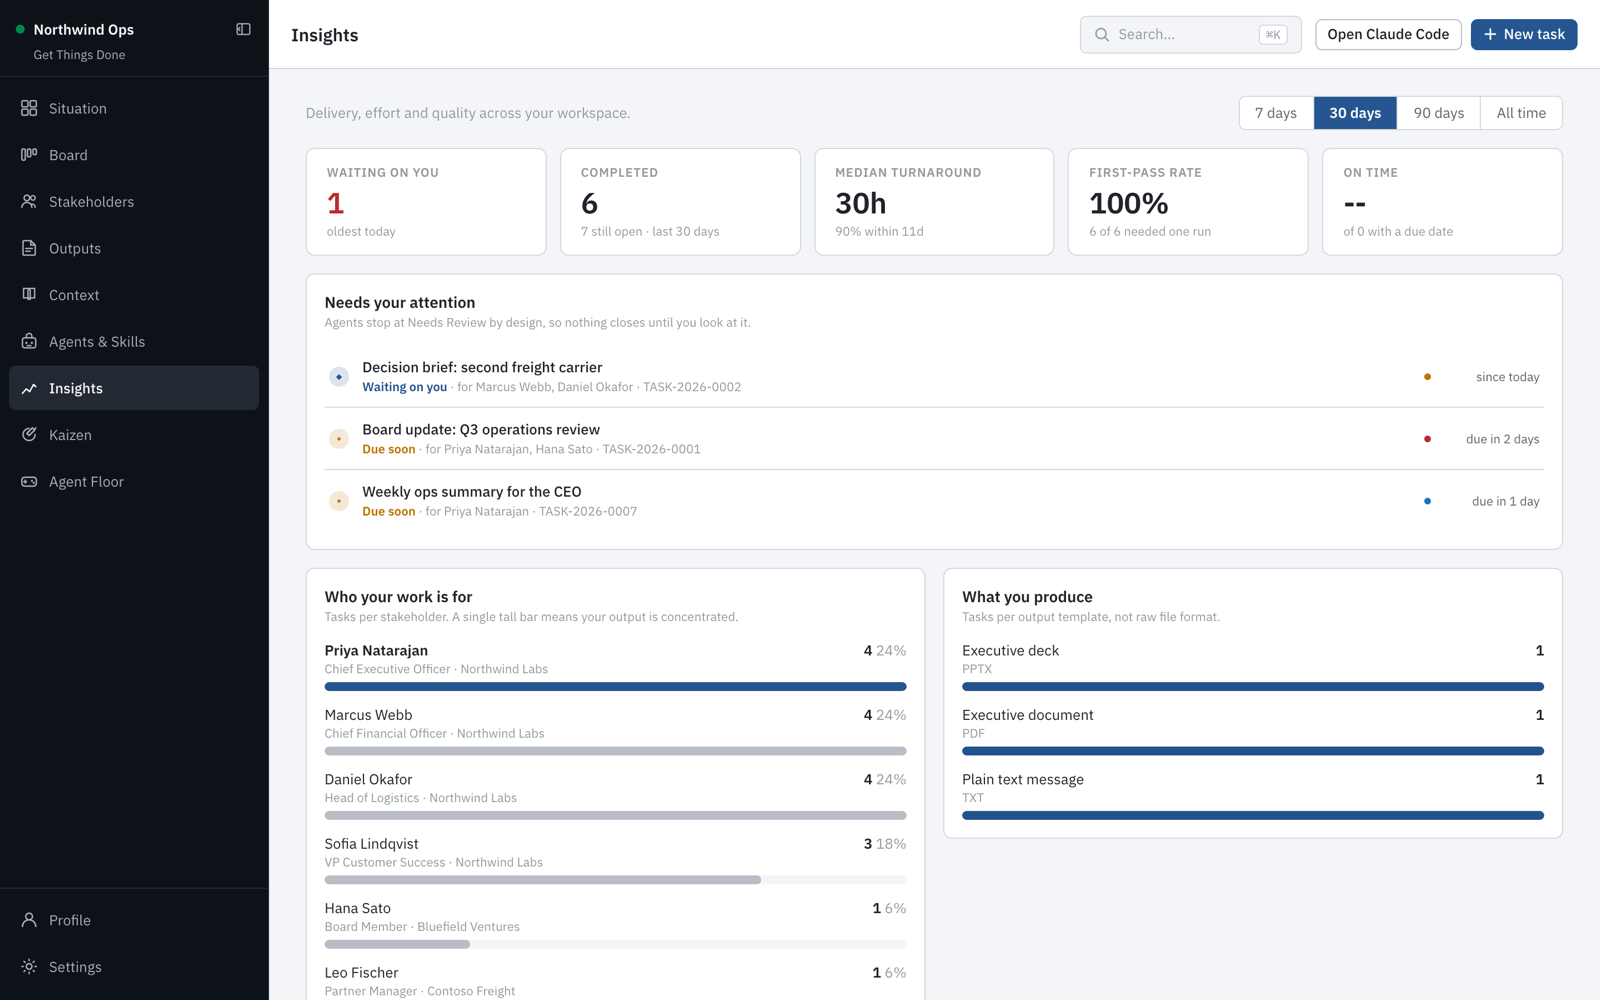Click the status icon beside the freight carrier brief
The height and width of the screenshot is (1000, 1600).
pos(339,377)
